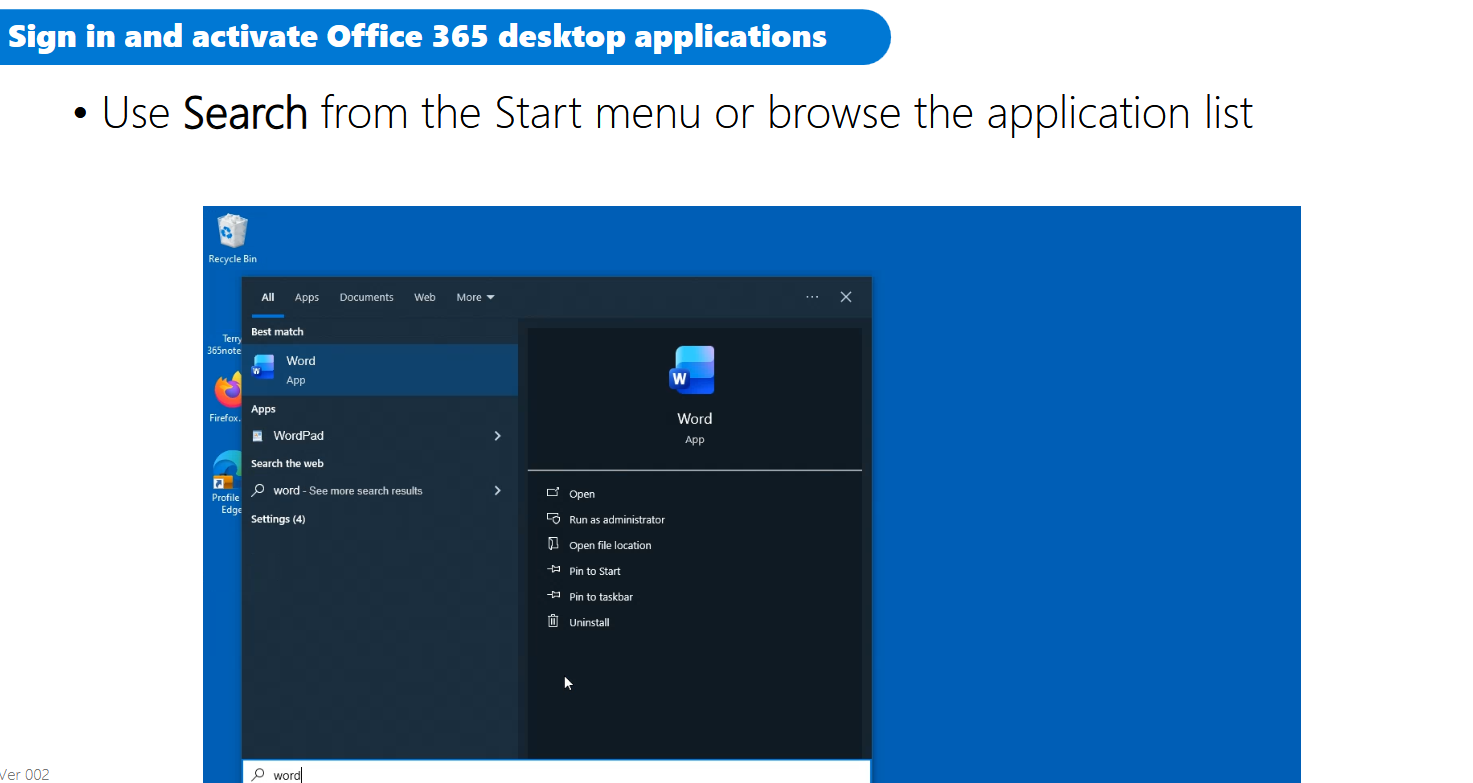Click the search text box containing 'word'
This screenshot has width=1473, height=783.
point(556,774)
